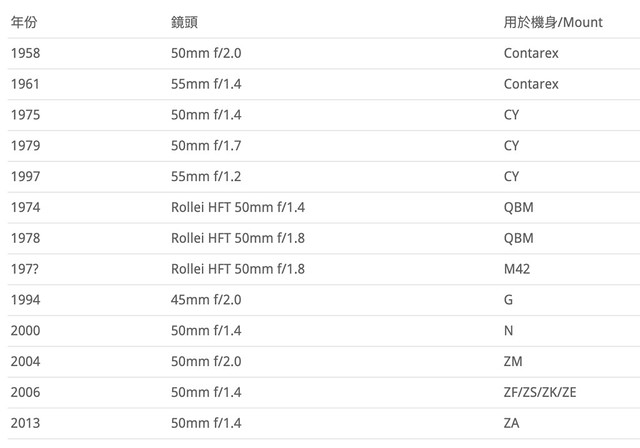Select the 197? year cell
The height and width of the screenshot is (448, 640).
[x=24, y=269]
